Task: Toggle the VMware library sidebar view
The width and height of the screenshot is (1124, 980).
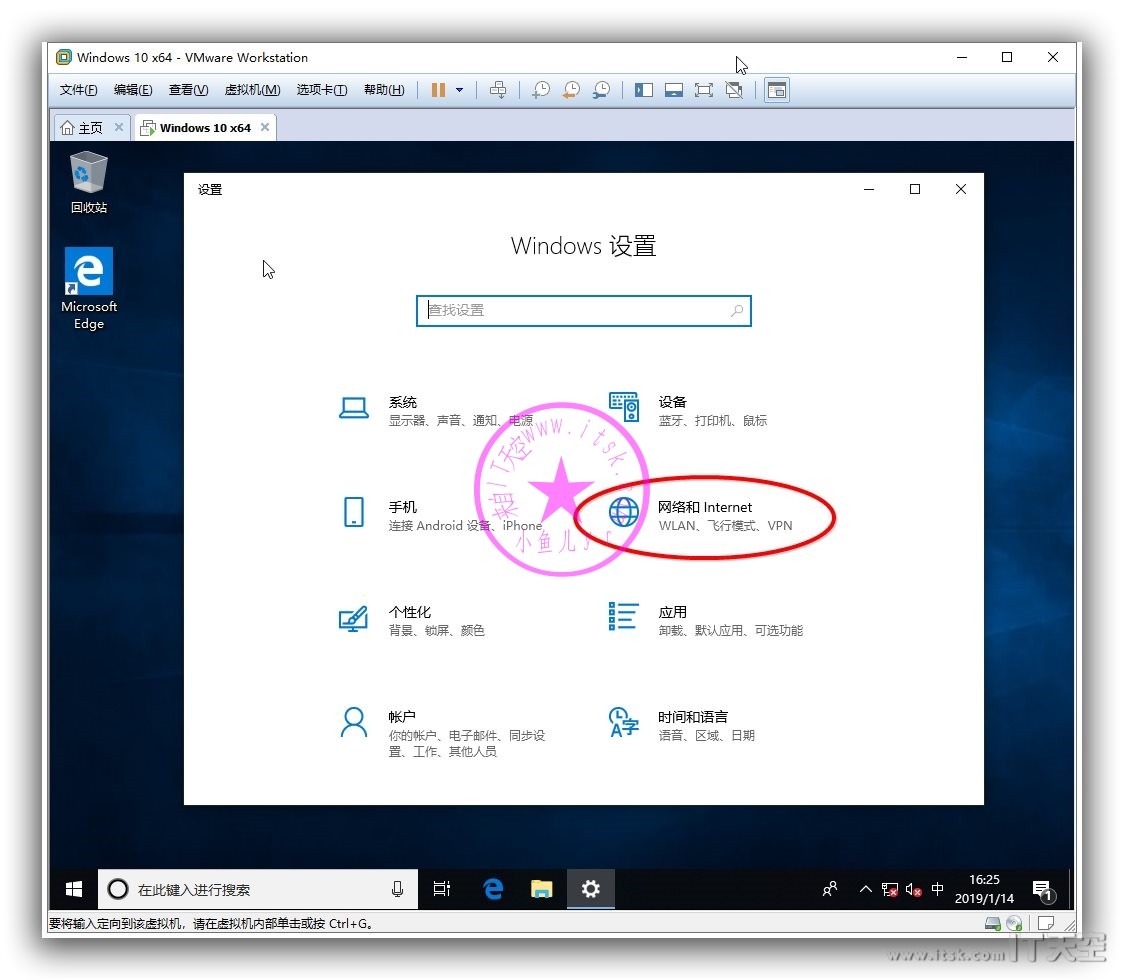Action: [x=644, y=90]
